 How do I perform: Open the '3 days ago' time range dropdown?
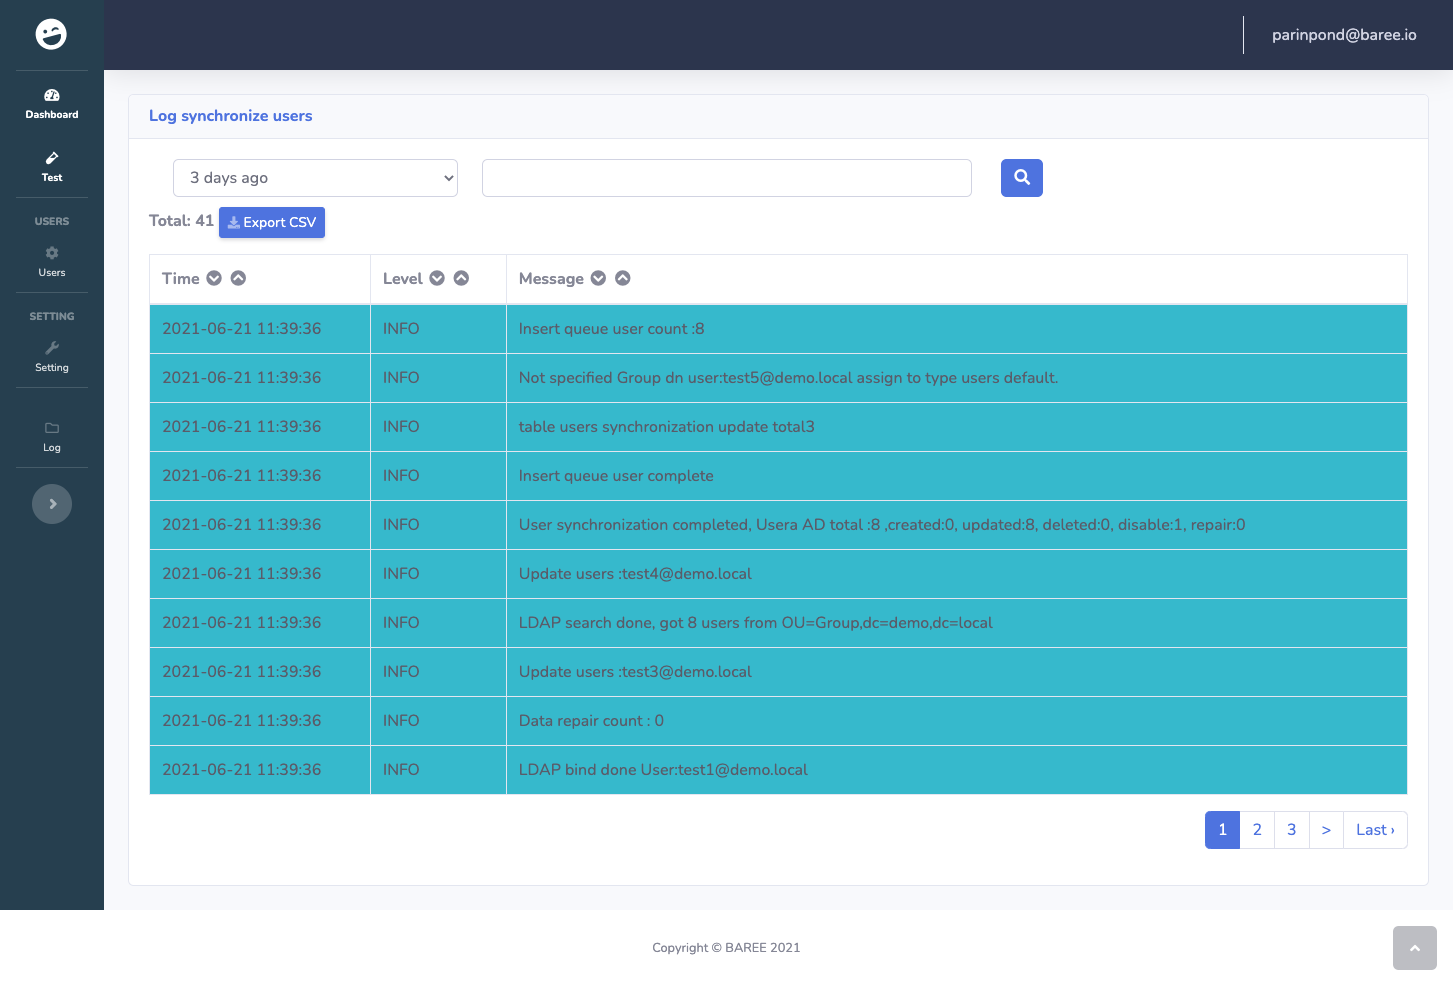tap(315, 177)
